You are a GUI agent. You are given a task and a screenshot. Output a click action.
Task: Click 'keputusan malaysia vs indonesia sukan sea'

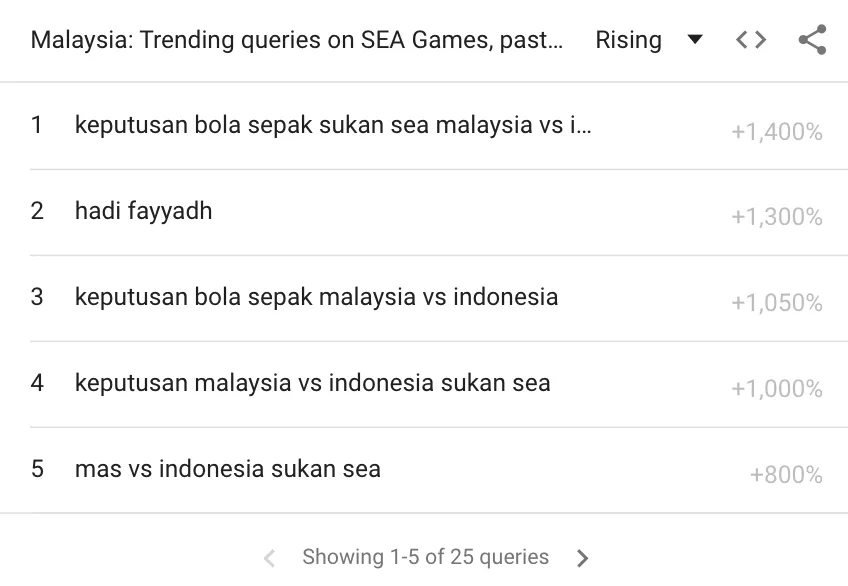click(310, 383)
